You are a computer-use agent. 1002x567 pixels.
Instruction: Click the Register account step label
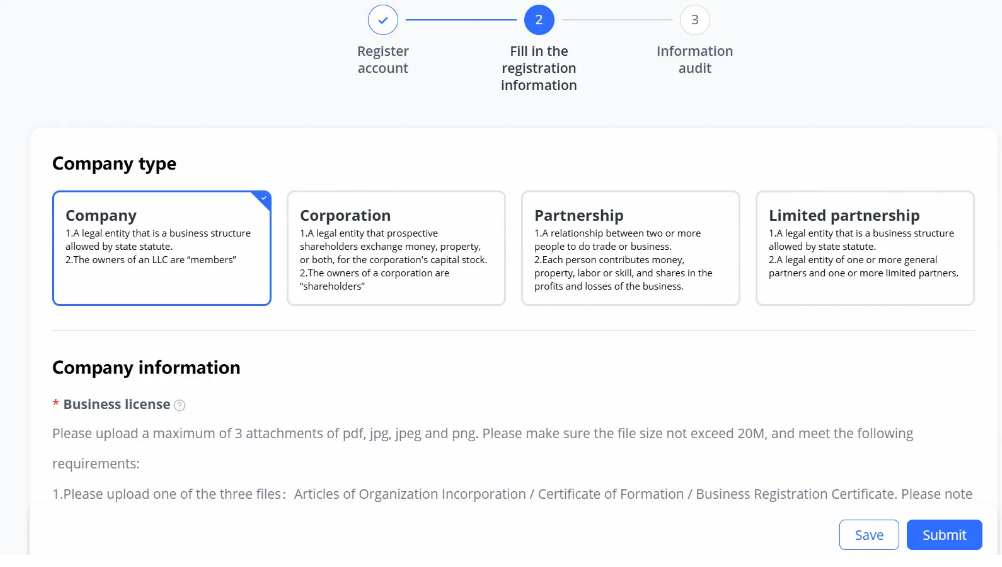click(383, 60)
